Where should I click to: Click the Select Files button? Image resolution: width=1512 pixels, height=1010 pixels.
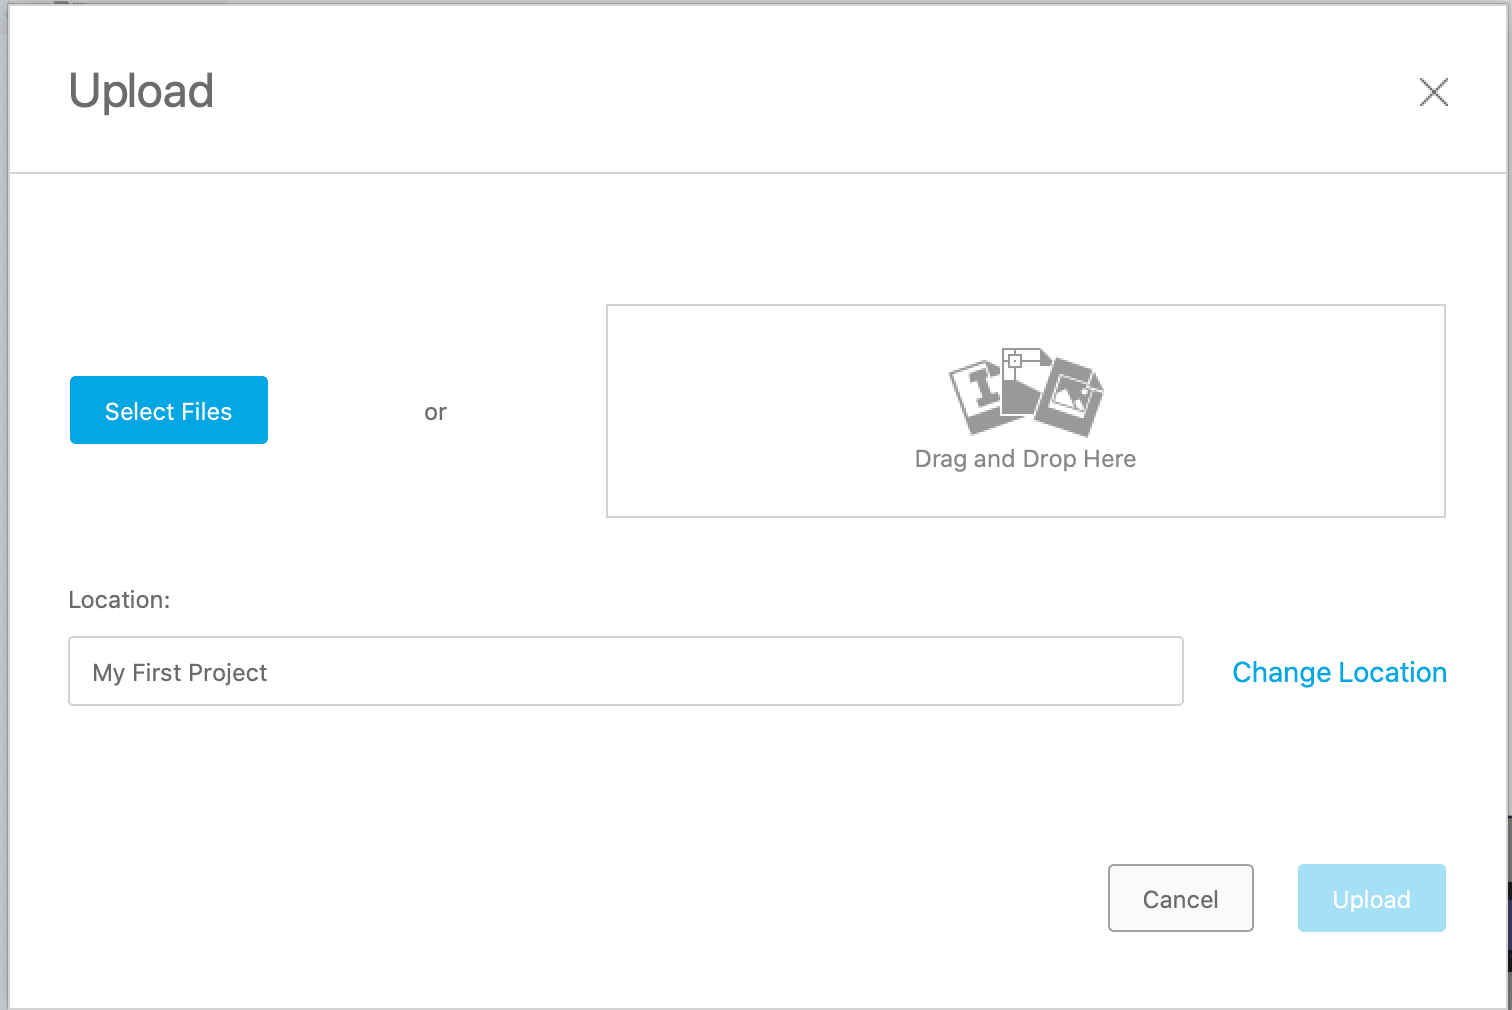point(169,410)
